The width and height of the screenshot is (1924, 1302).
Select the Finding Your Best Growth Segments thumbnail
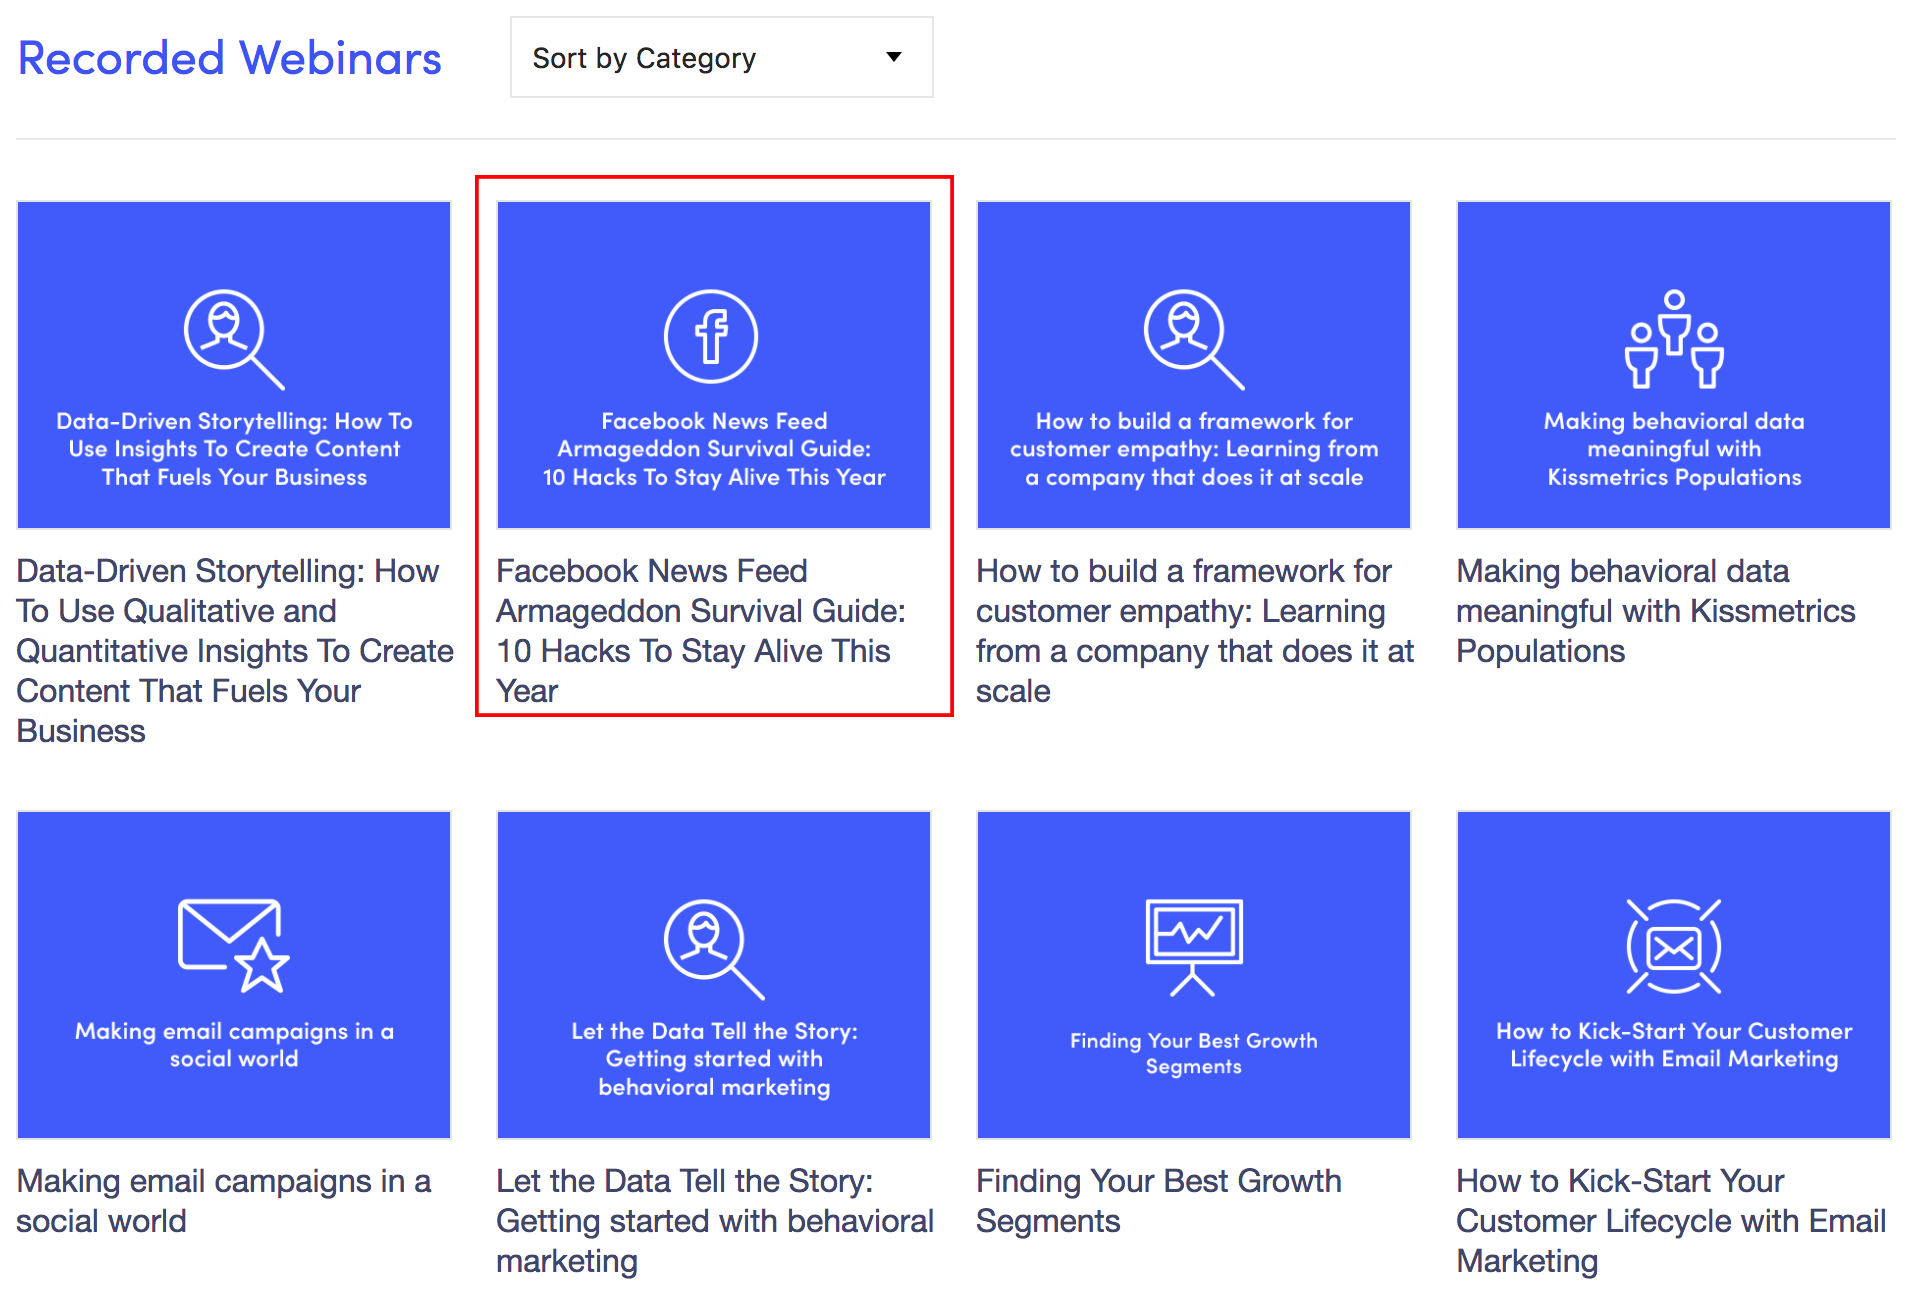1194,975
